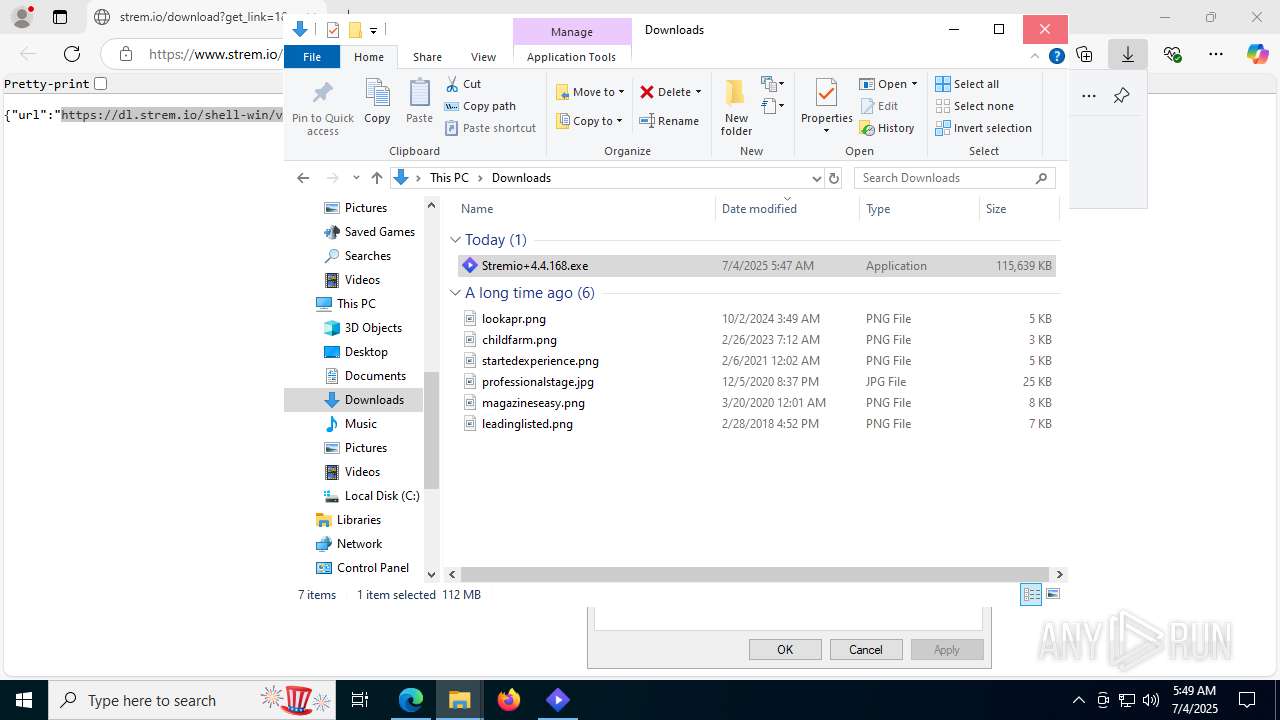Open Firefox from taskbar
1280x720 pixels.
tap(509, 700)
